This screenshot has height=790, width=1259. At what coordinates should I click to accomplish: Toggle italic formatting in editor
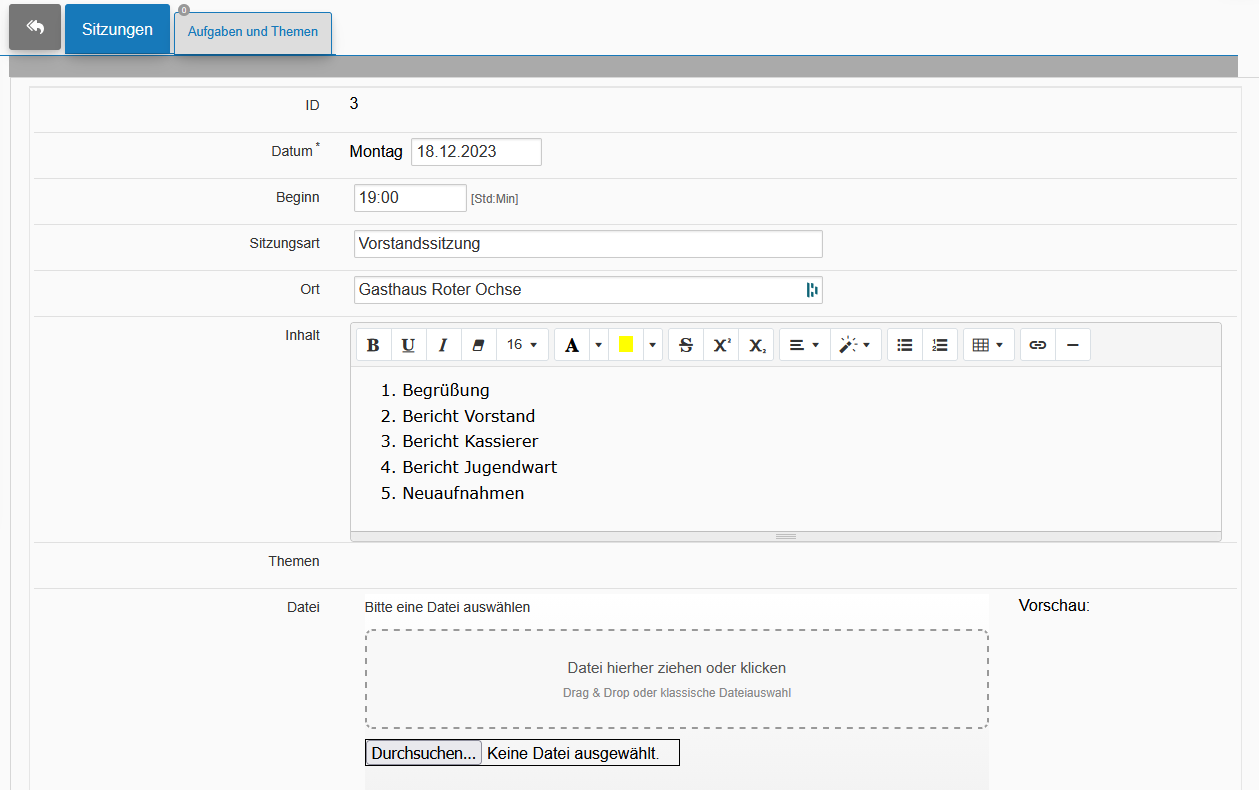click(x=442, y=345)
